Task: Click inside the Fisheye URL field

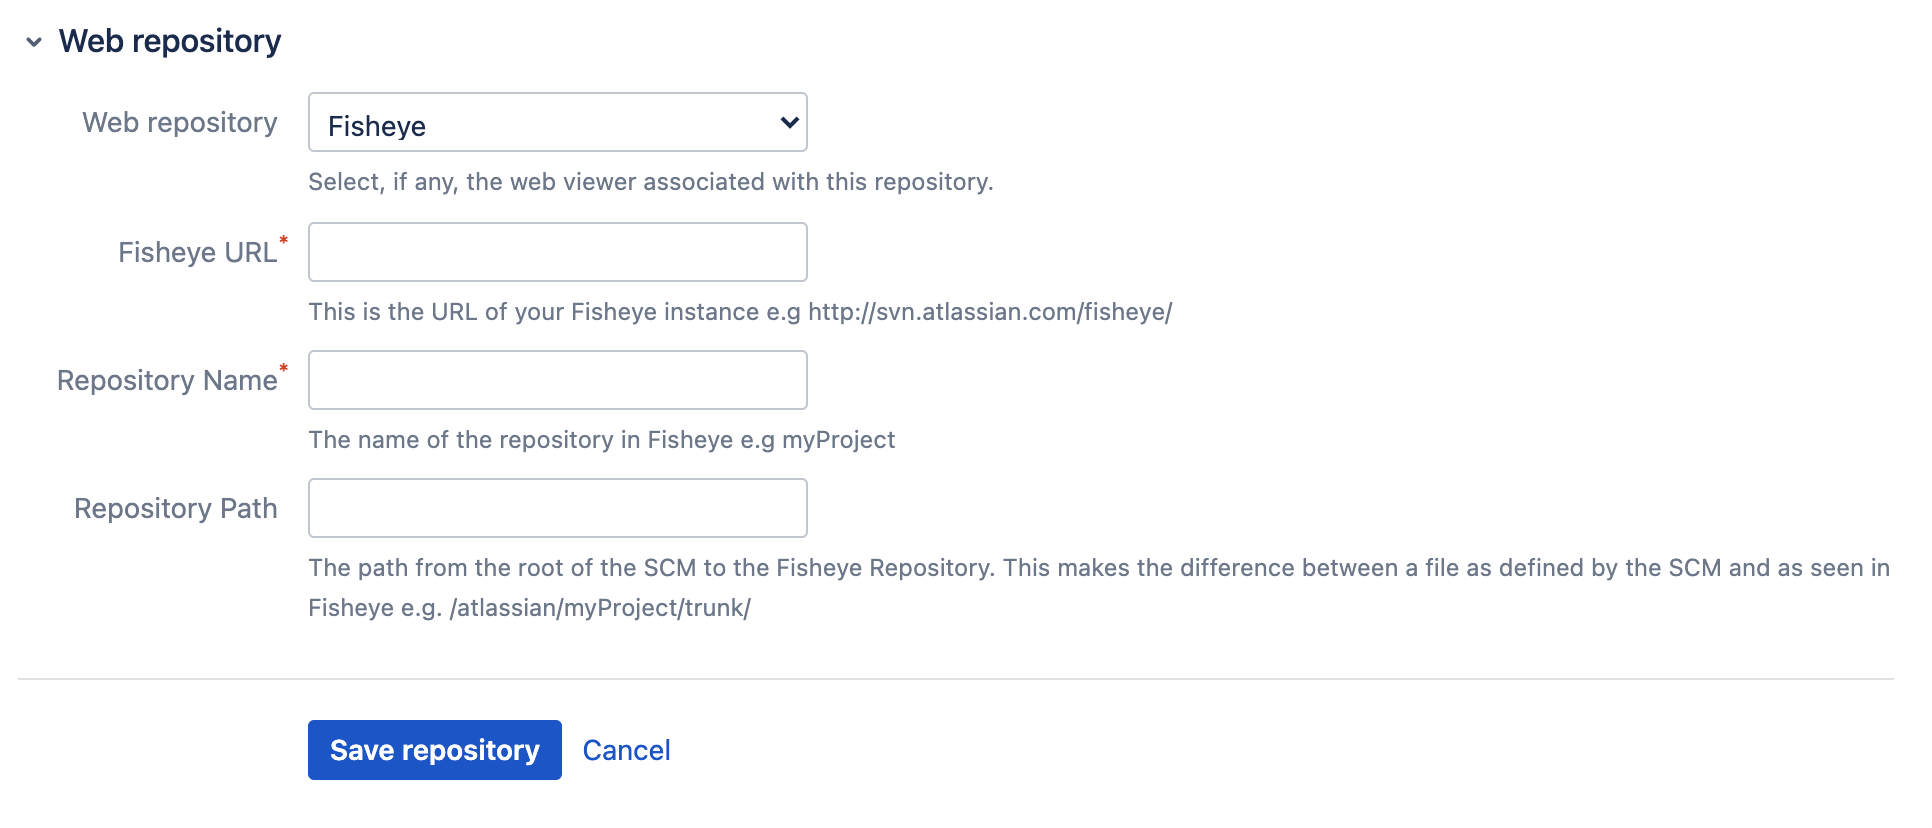Action: tap(557, 251)
